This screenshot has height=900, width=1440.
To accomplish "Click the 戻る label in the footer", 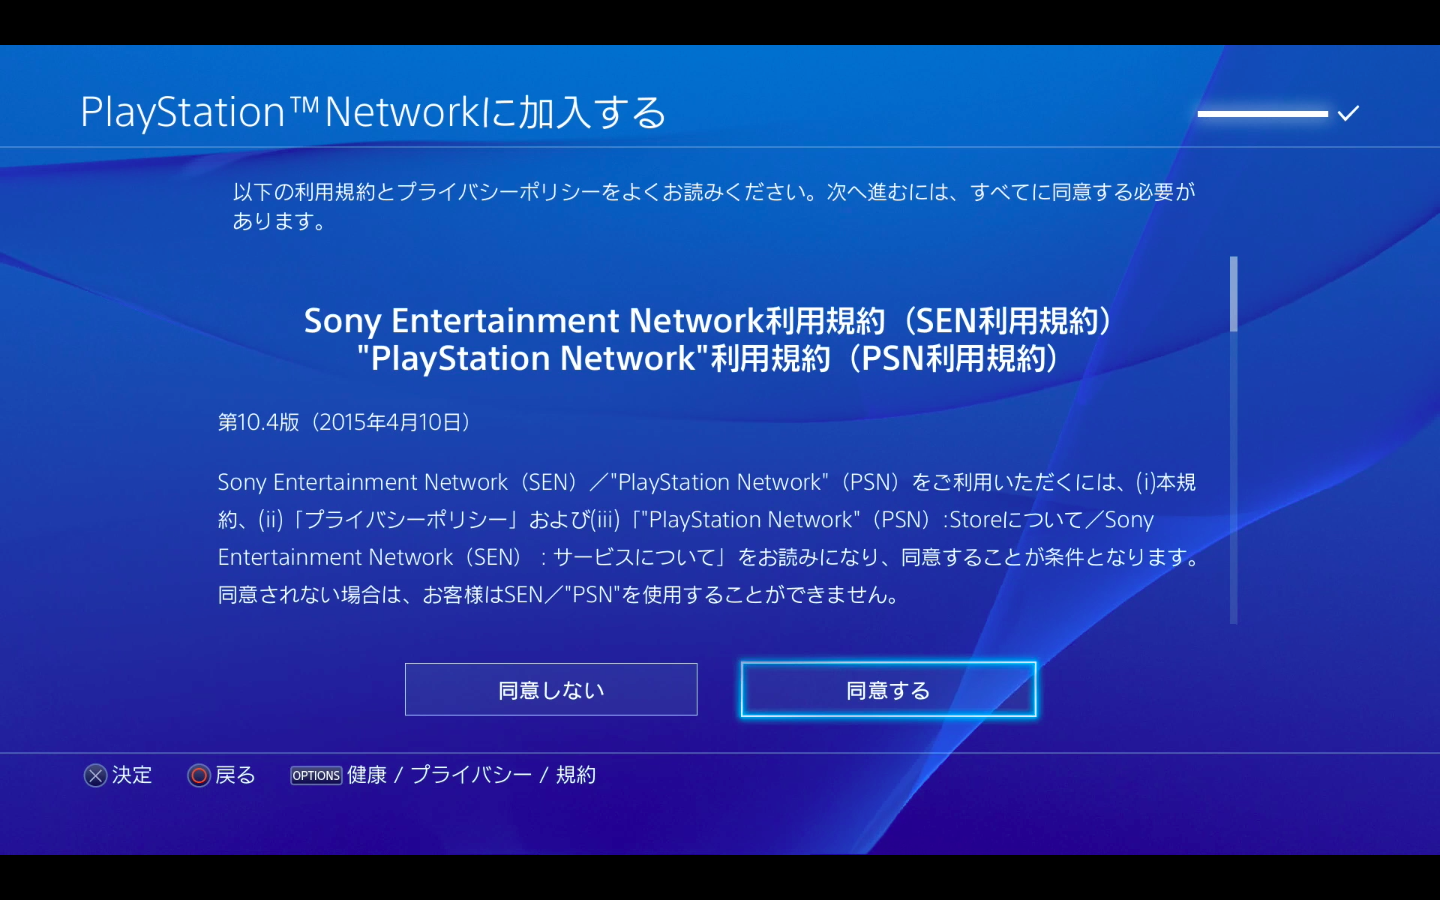I will [236, 776].
